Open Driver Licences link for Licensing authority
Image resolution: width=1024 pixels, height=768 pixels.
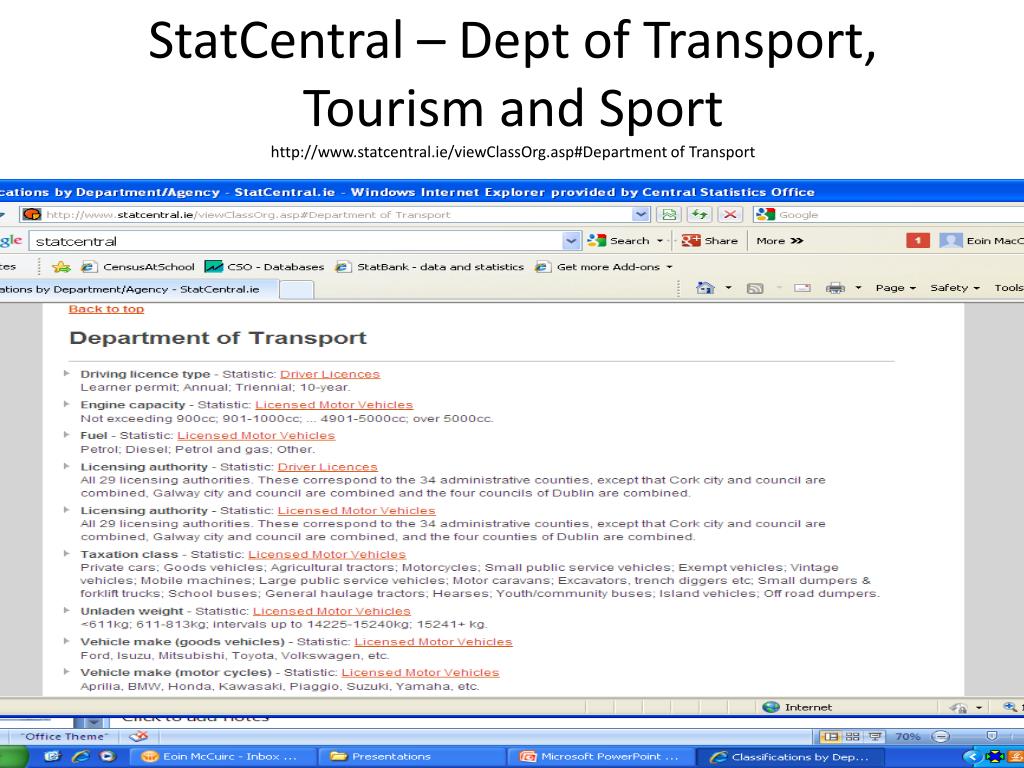pyautogui.click(x=328, y=467)
